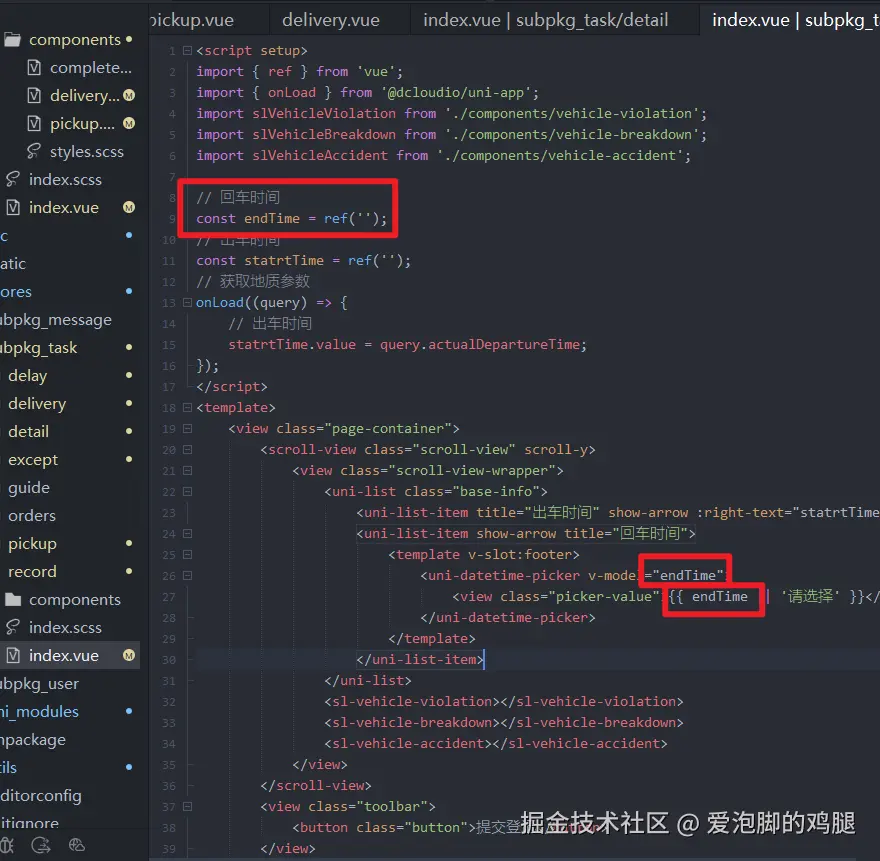880x861 pixels.
Task: Collapse the toolbar view at line 37
Action: 187,807
